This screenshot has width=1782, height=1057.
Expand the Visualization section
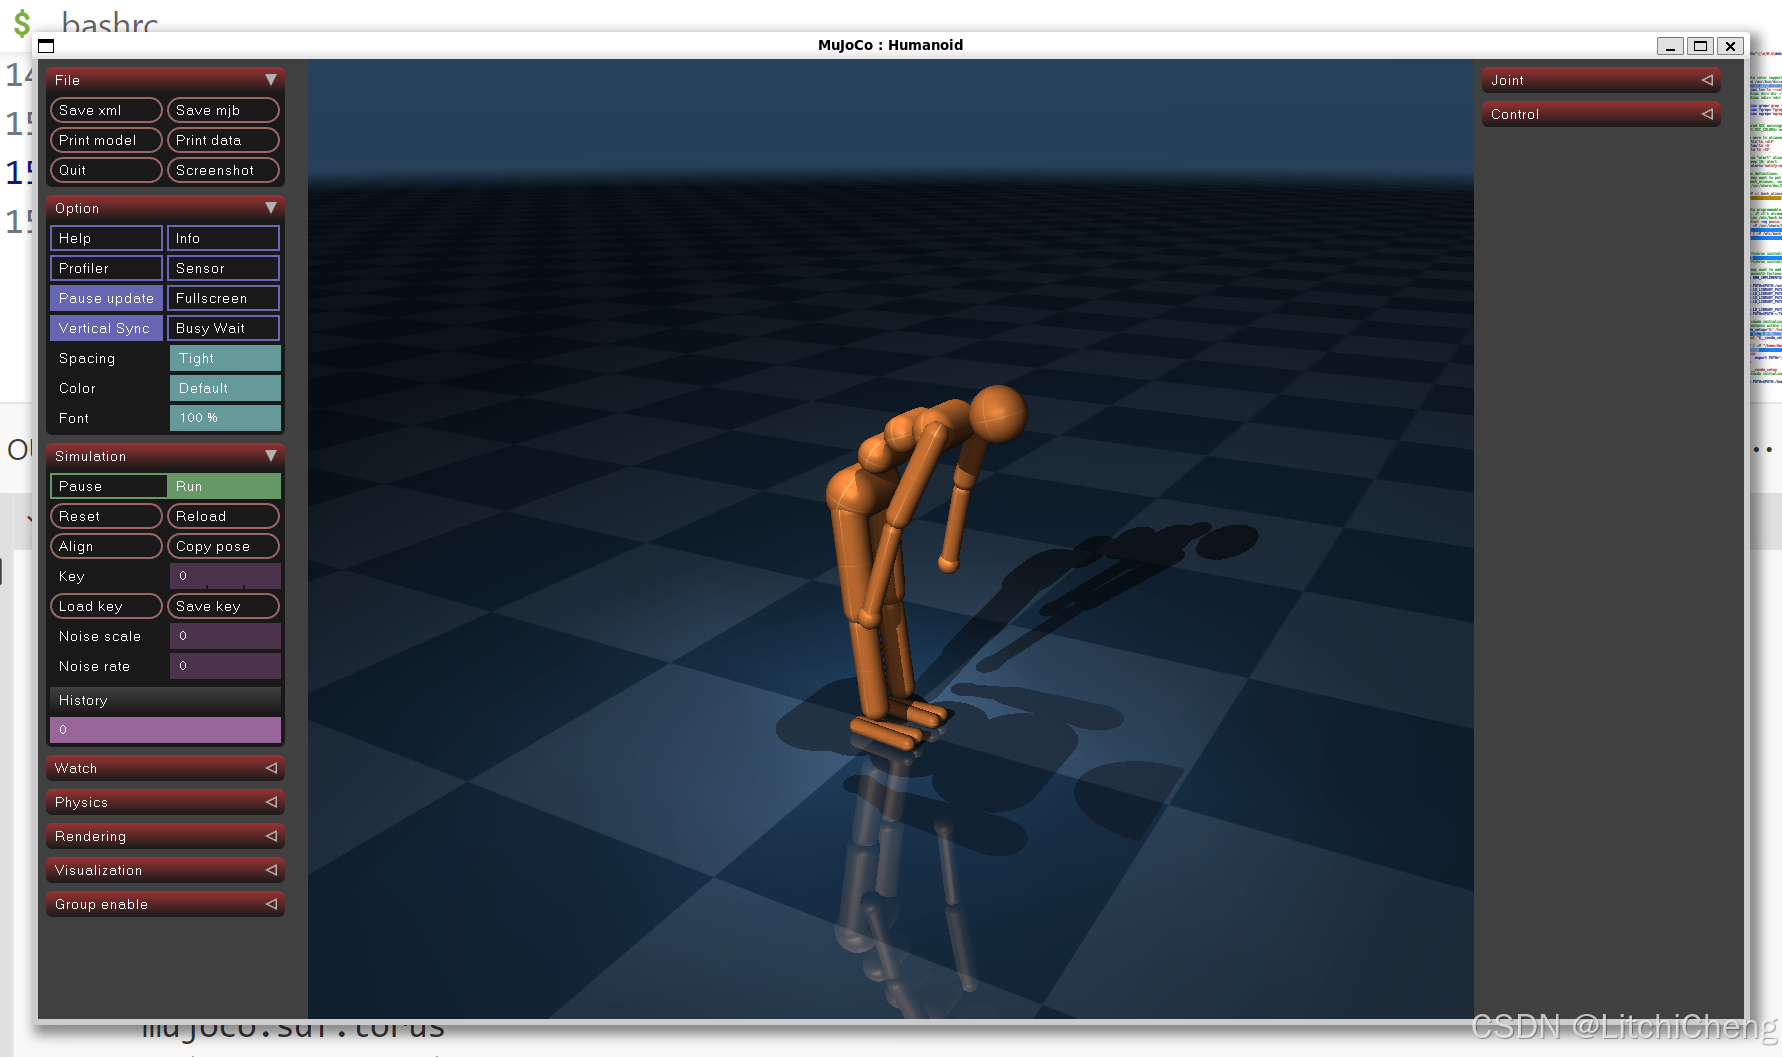(x=165, y=870)
